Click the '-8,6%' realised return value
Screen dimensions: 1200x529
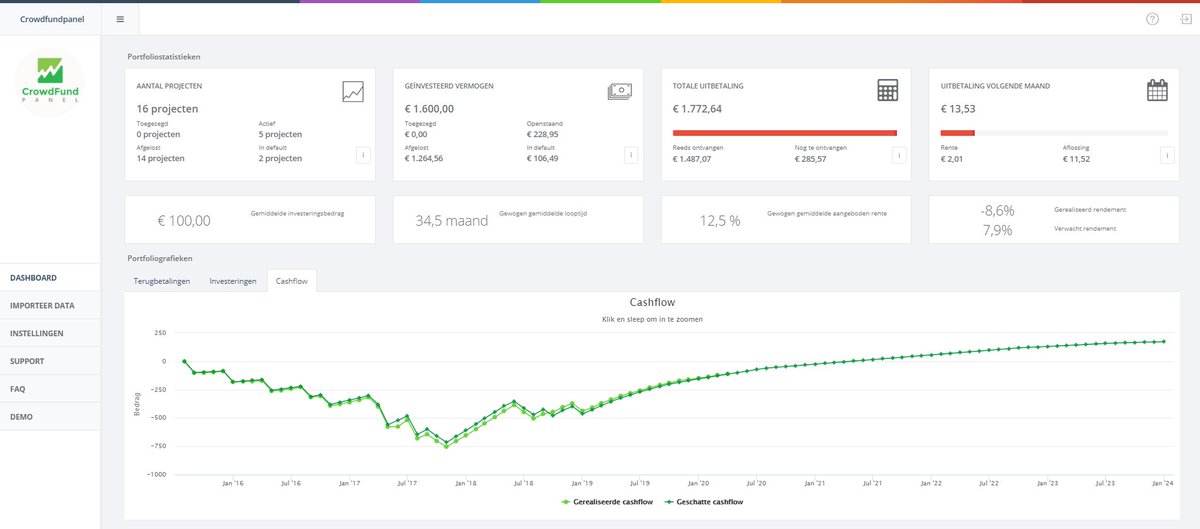pyautogui.click(x=997, y=211)
